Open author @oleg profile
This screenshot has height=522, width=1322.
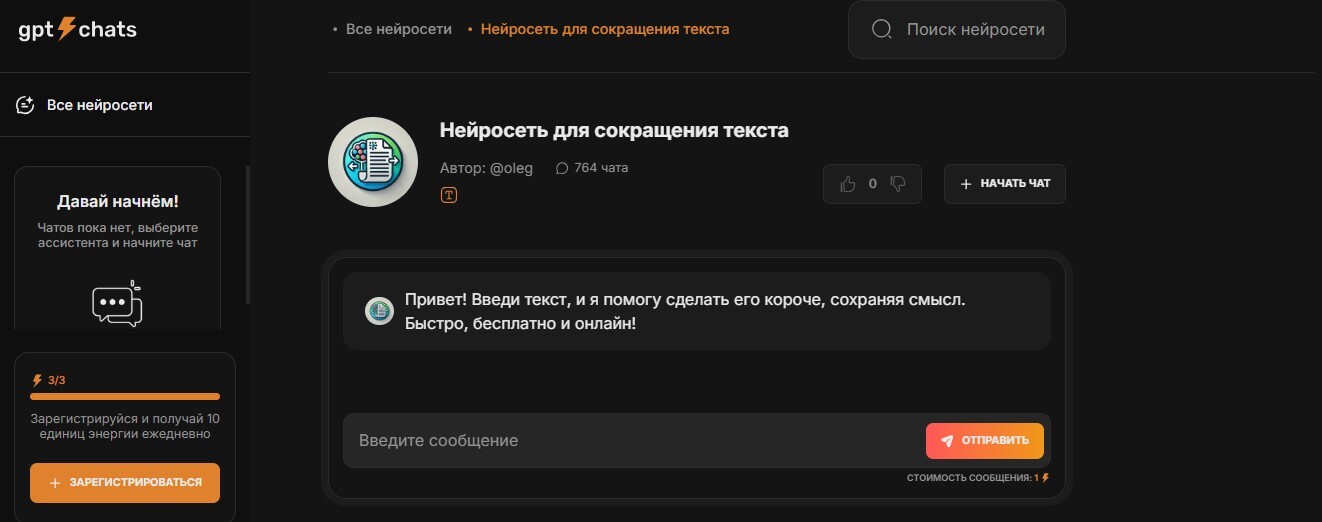pyautogui.click(x=486, y=168)
